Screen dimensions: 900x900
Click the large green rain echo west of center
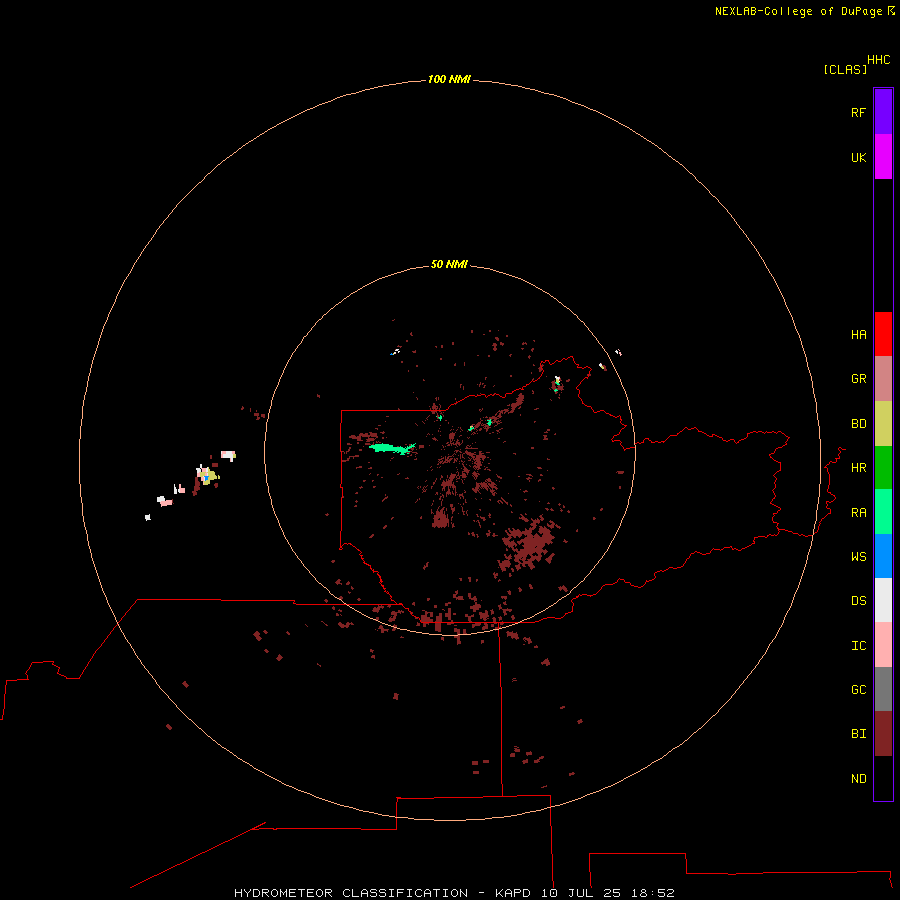tap(392, 448)
